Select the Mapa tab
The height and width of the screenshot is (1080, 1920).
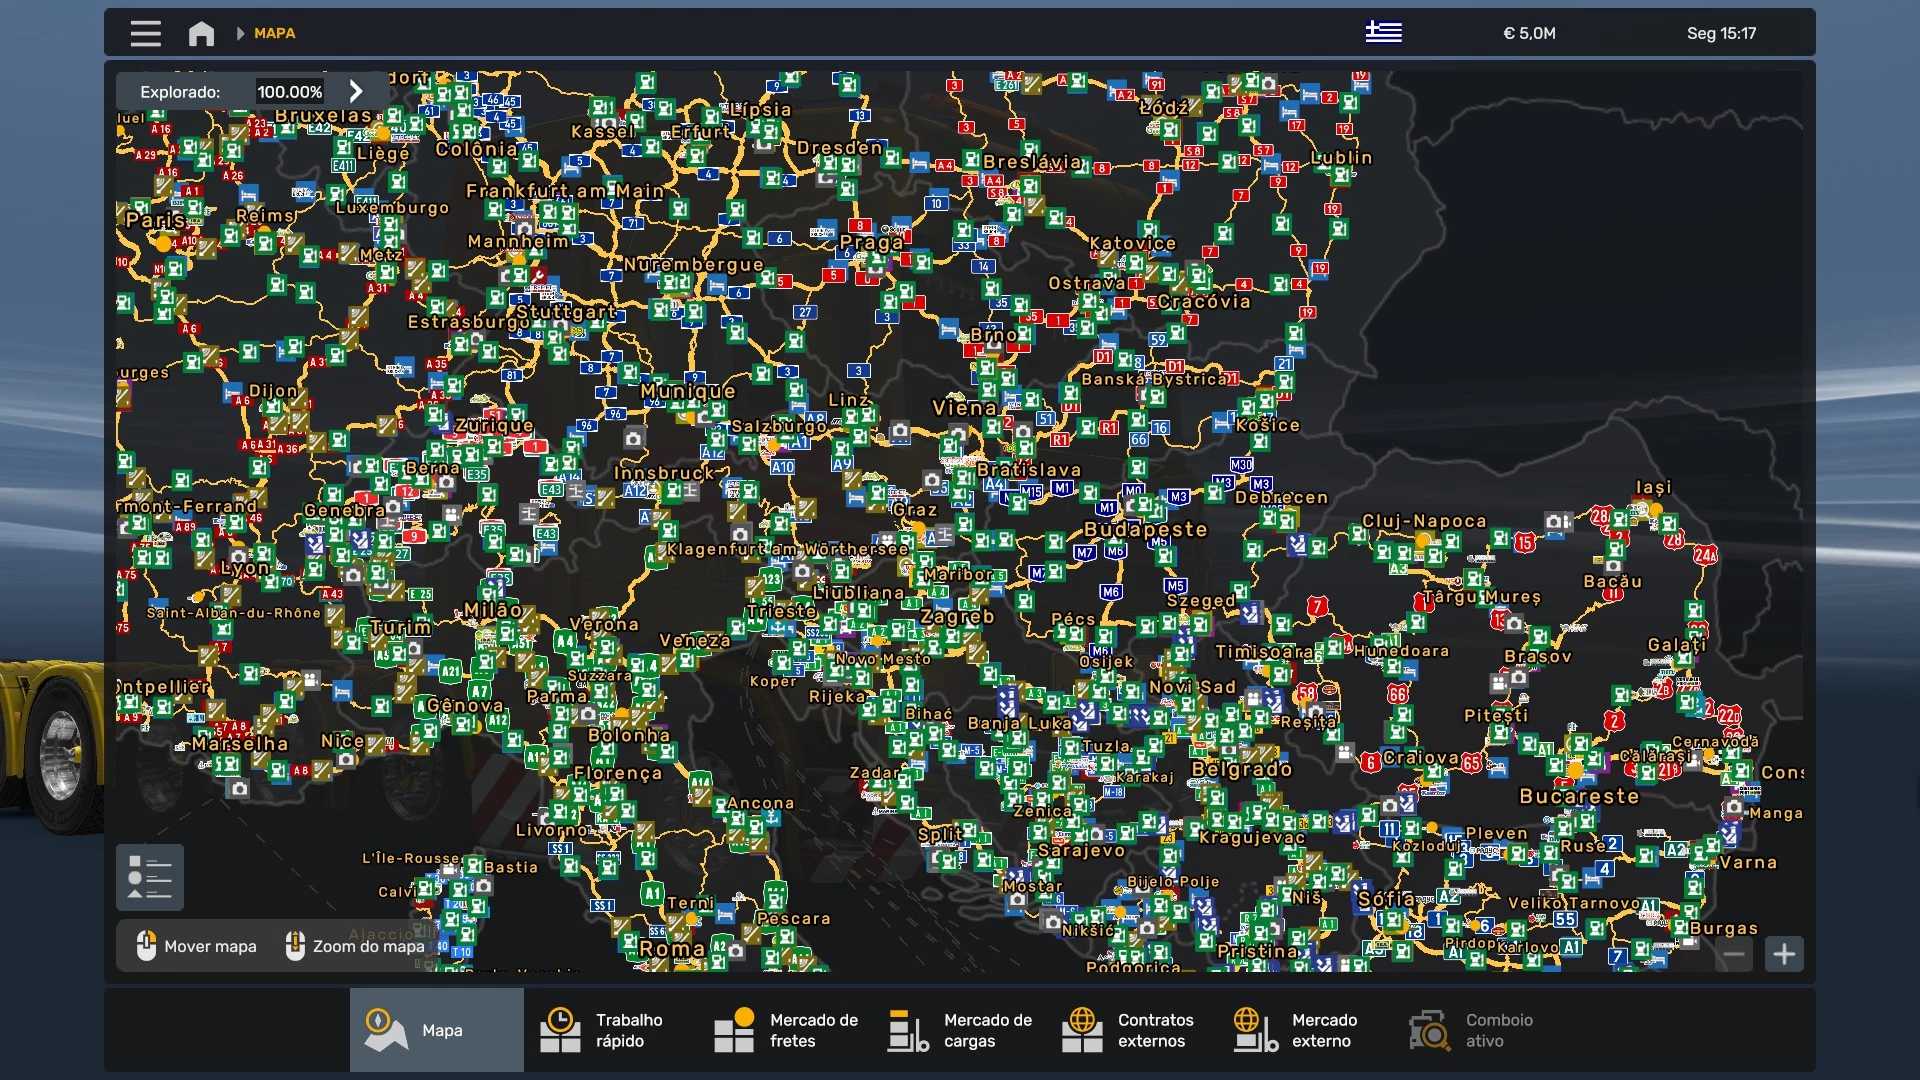[x=437, y=1030]
